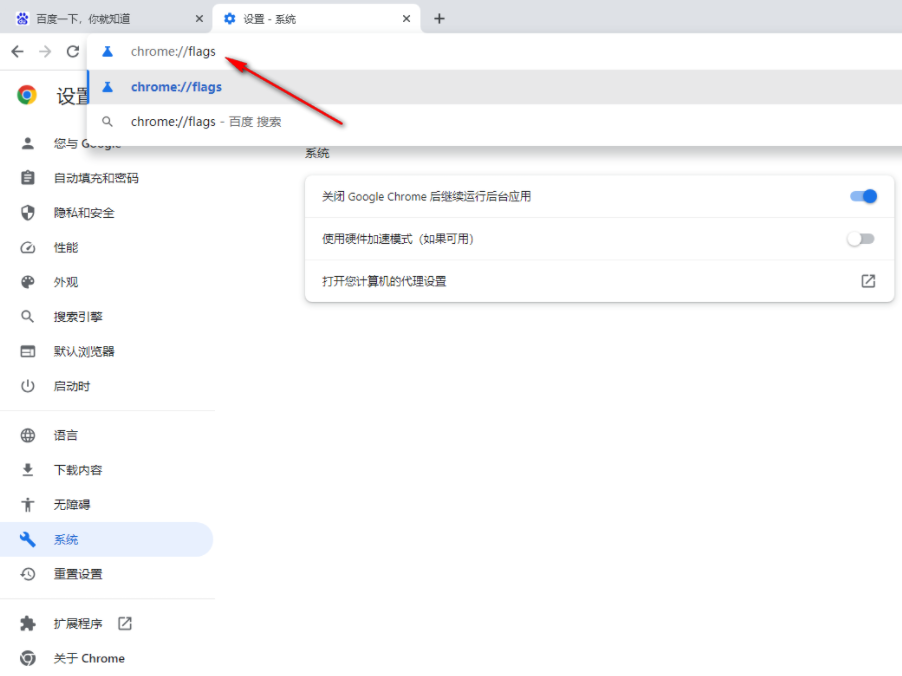Close the 百度一下 tab
This screenshot has height=676, width=902.
pos(199,19)
